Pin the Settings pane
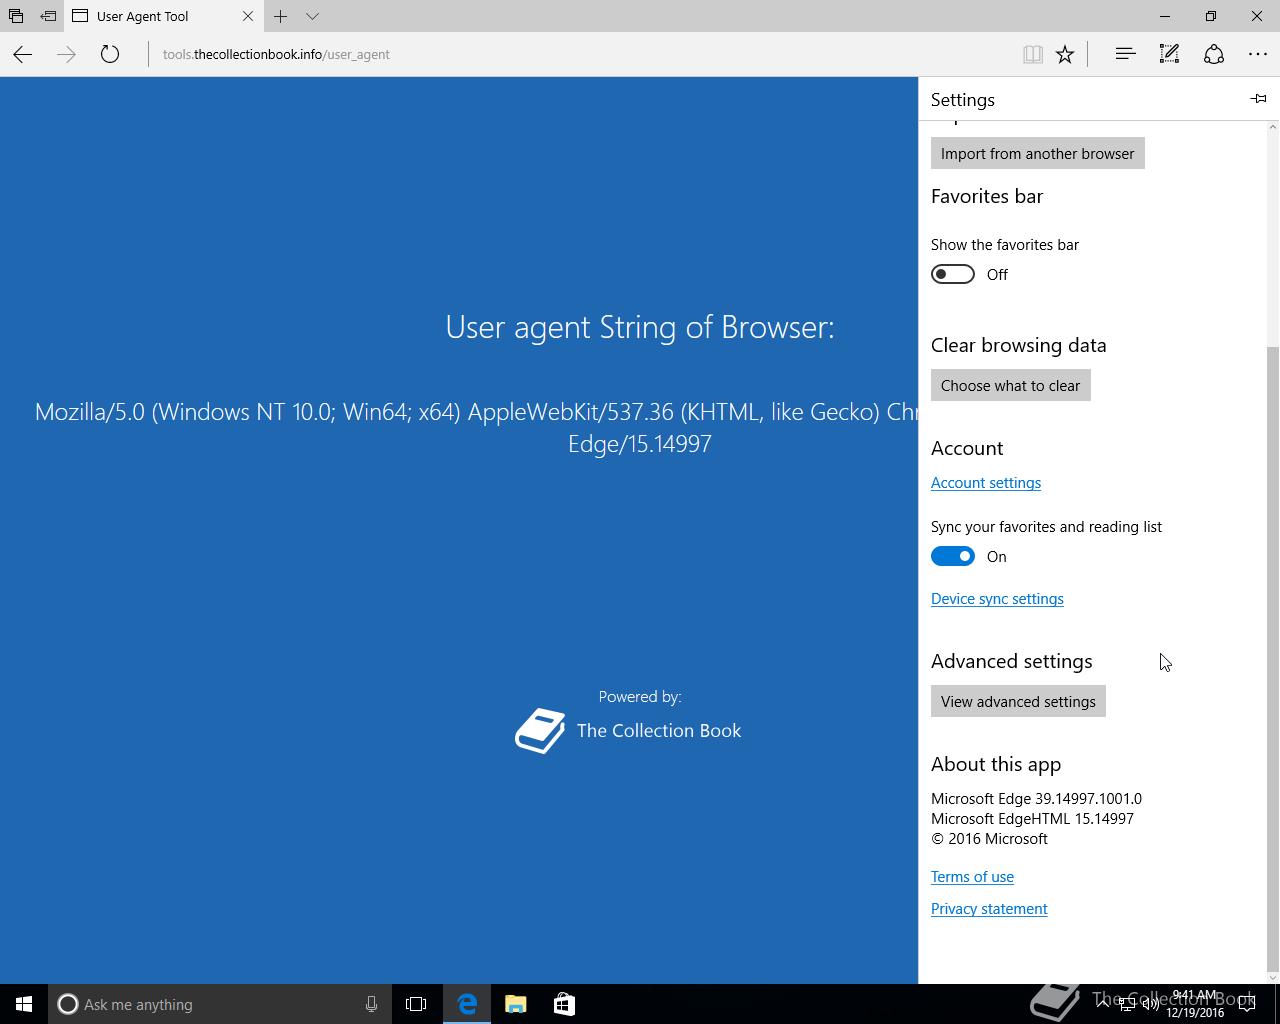The height and width of the screenshot is (1024, 1280). 1258,99
